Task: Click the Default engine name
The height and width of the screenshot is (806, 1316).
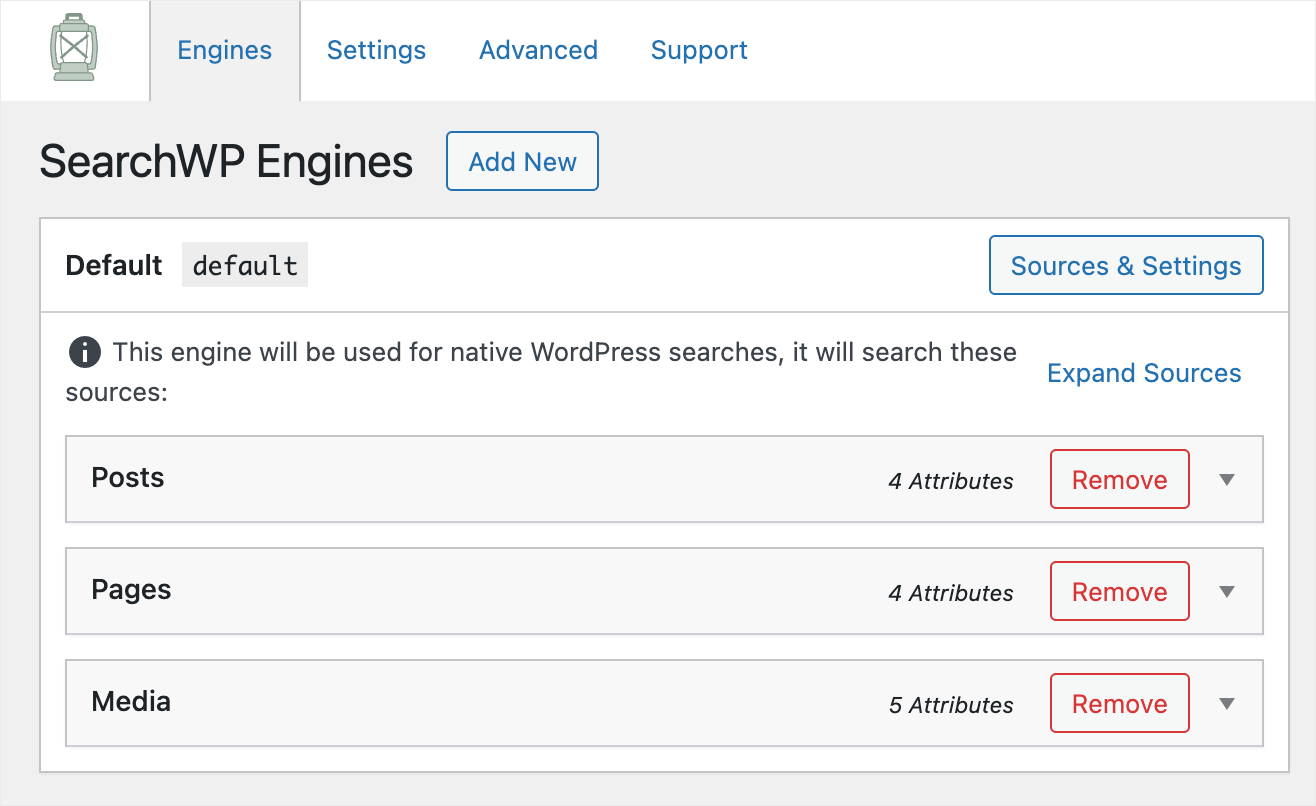Action: pyautogui.click(x=114, y=265)
